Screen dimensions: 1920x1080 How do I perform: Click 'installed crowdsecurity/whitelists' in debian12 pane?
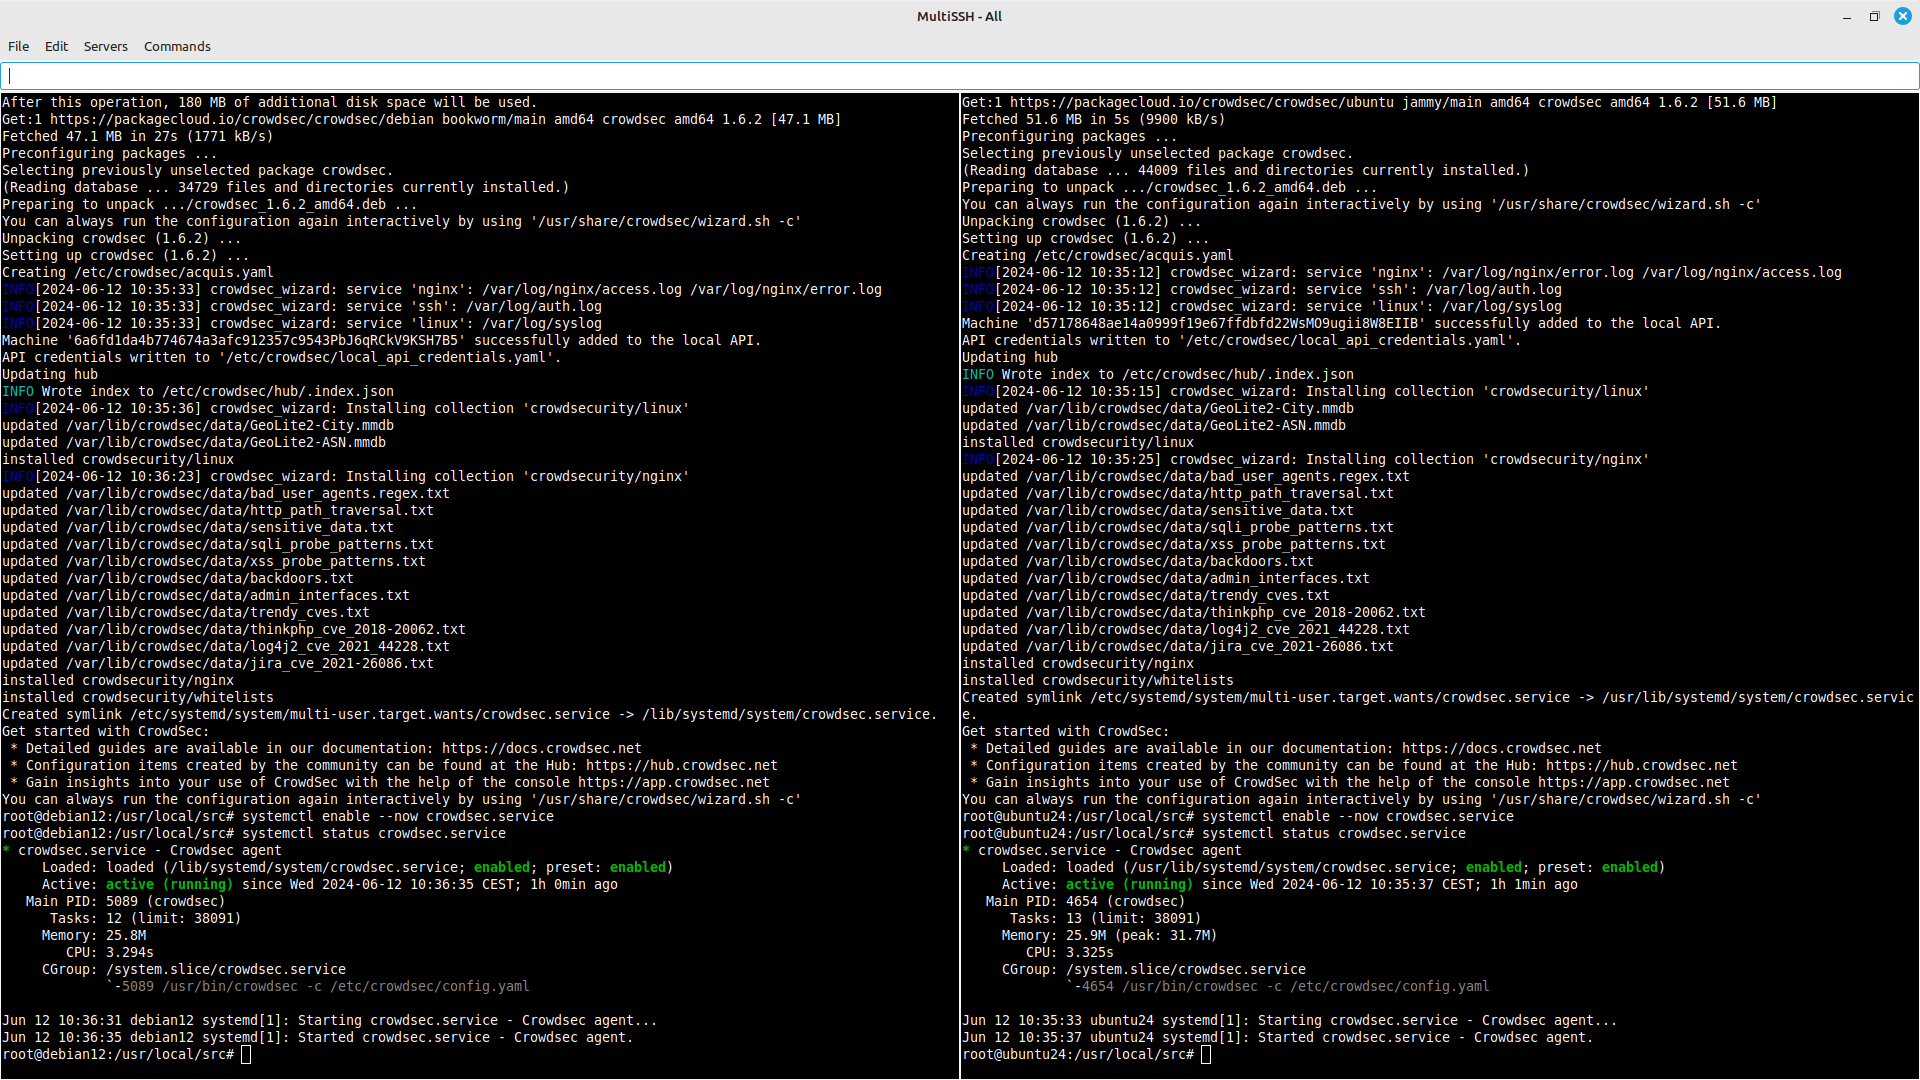coord(138,697)
